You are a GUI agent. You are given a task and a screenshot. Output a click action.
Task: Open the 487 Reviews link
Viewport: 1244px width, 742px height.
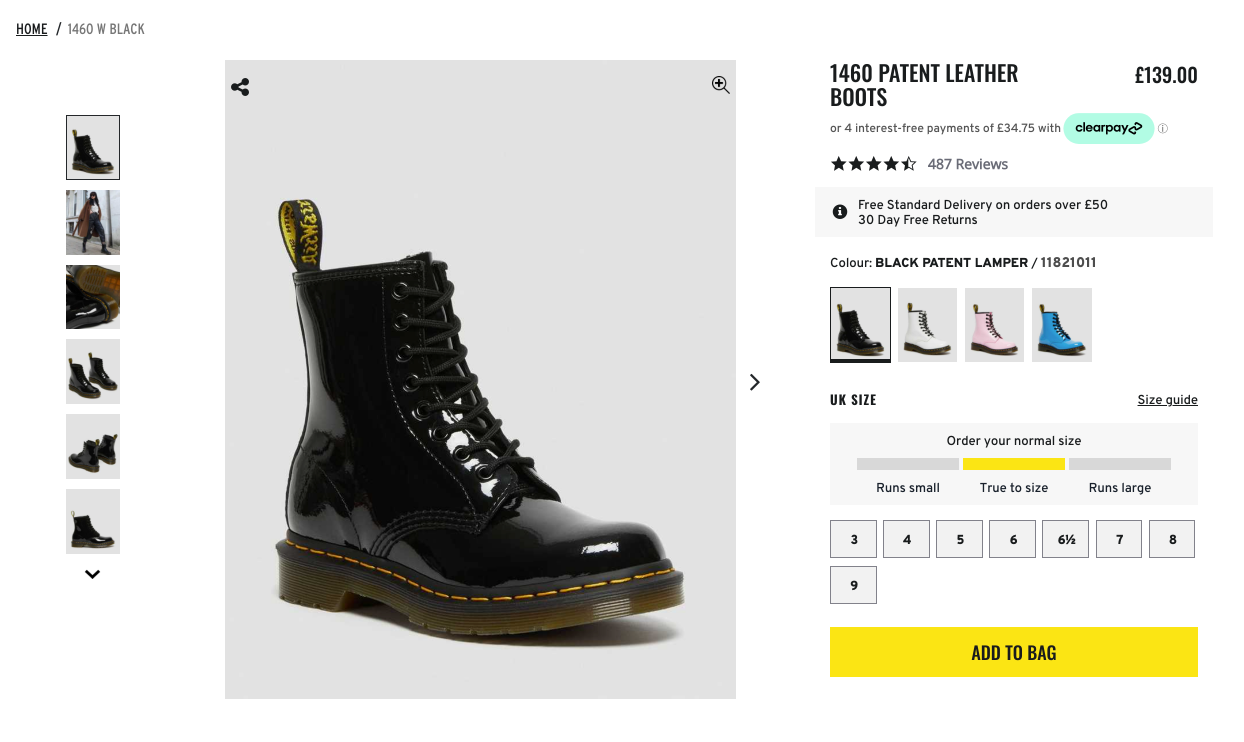pos(967,164)
